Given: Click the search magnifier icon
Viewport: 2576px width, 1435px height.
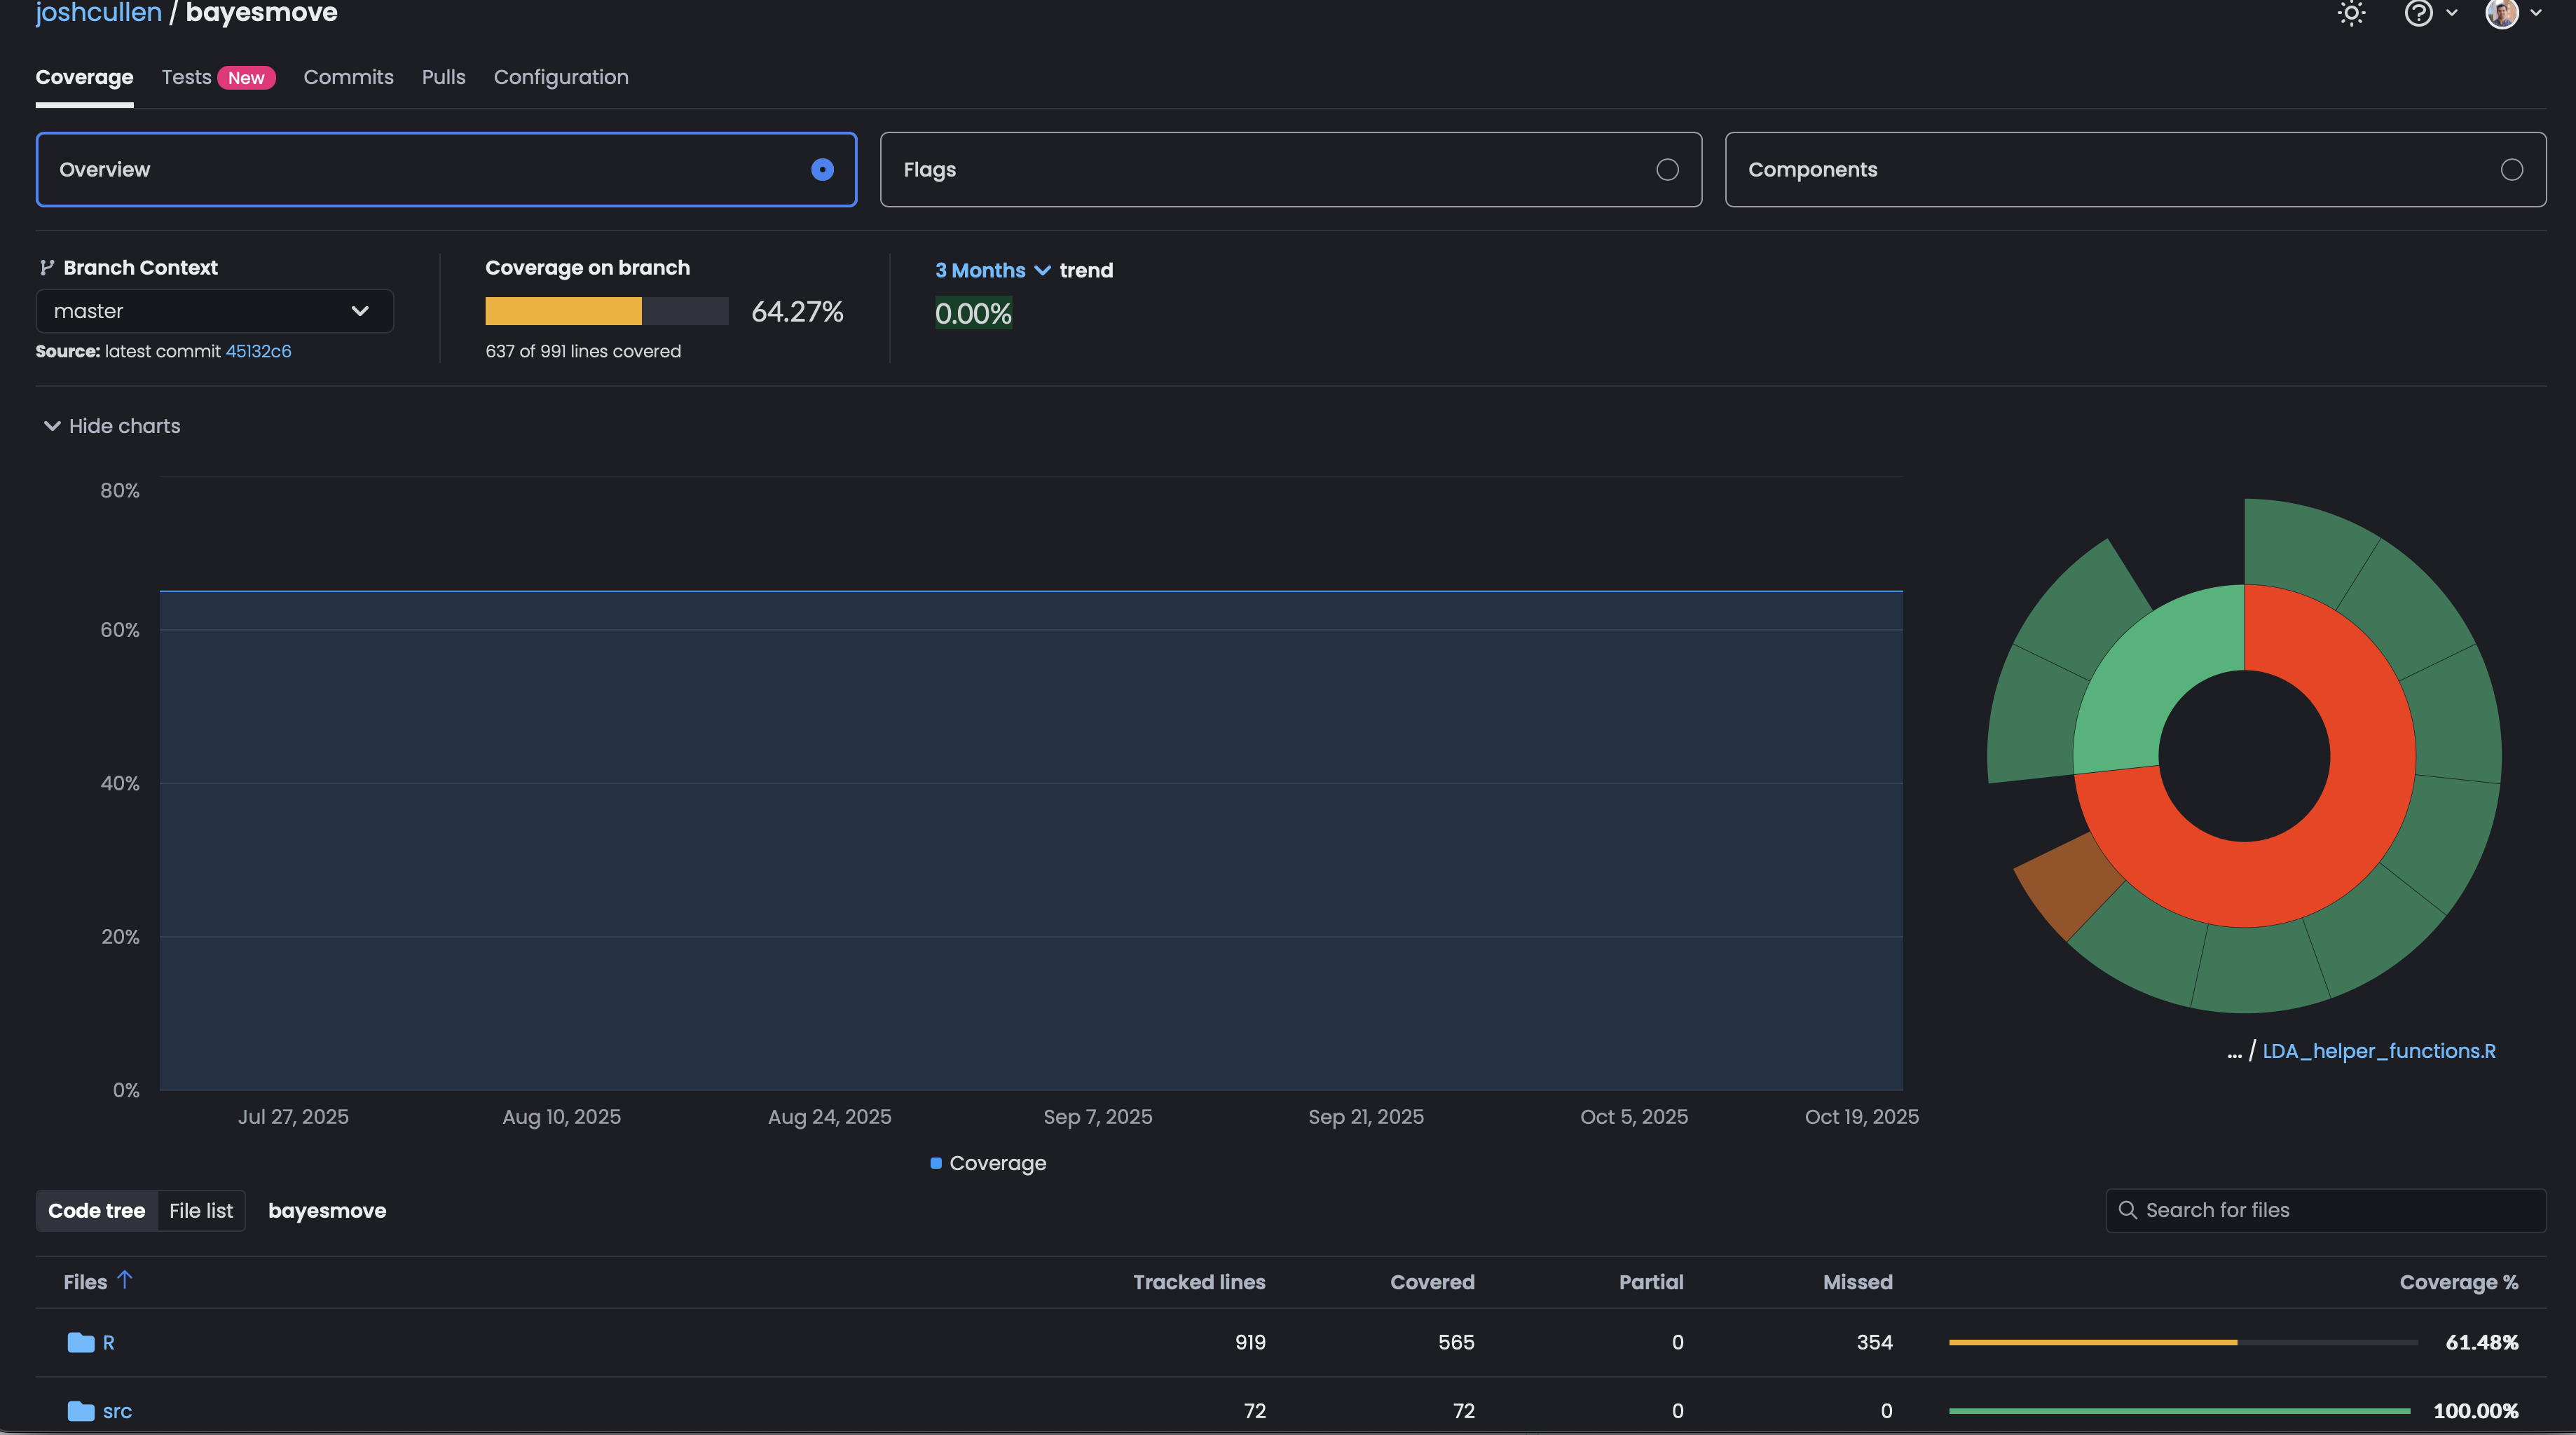Looking at the screenshot, I should point(2127,1210).
